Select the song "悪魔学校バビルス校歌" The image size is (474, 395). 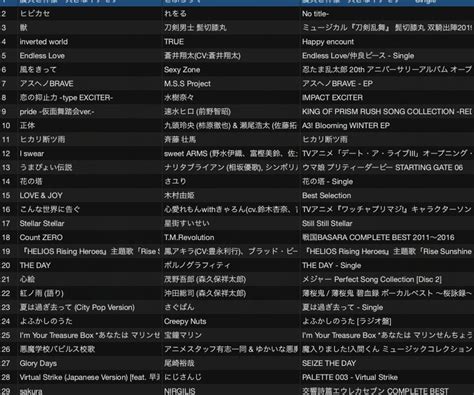[57, 349]
